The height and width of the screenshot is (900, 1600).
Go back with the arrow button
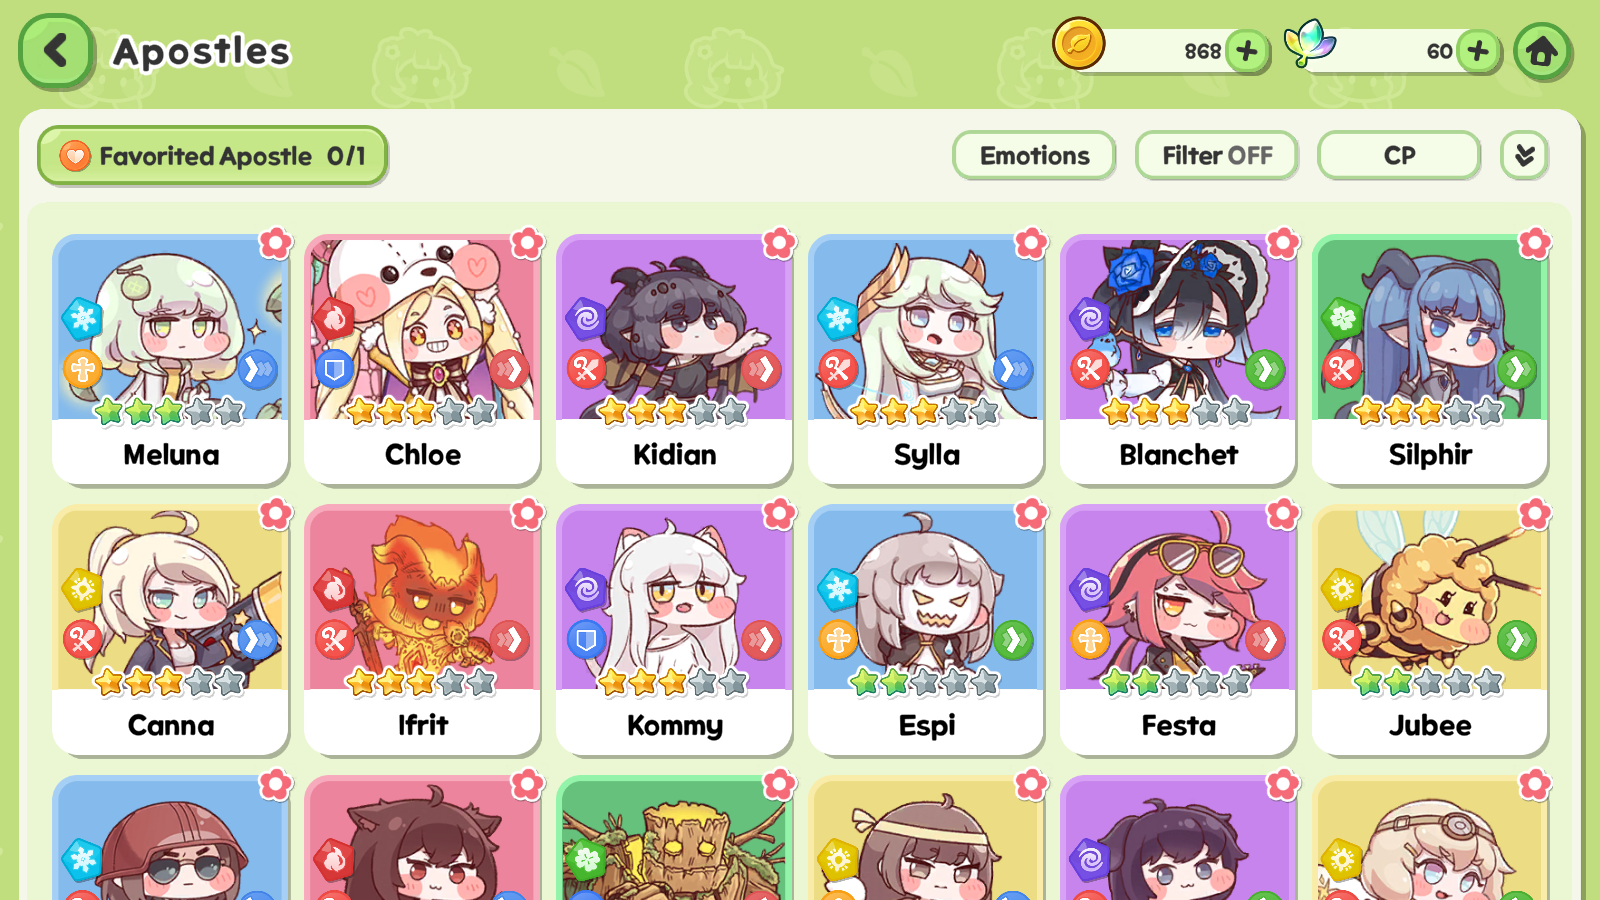coord(56,51)
